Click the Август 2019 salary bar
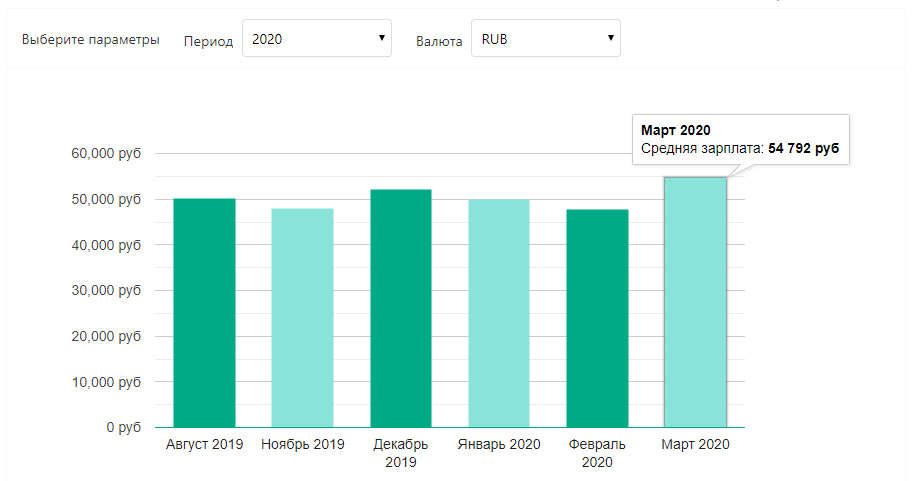919x481 pixels. click(x=204, y=312)
